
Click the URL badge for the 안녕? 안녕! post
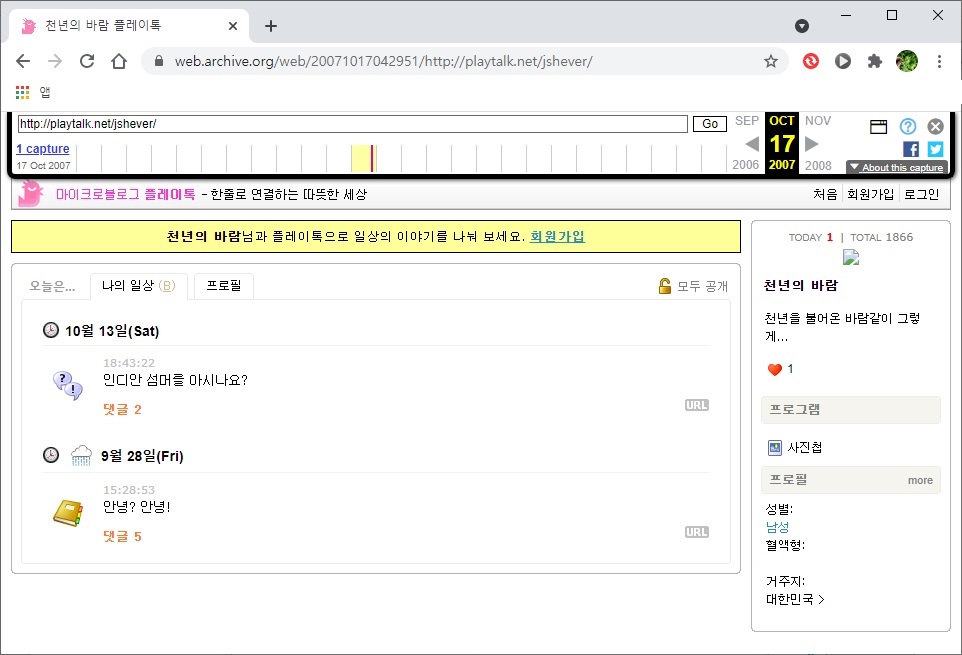click(x=696, y=532)
